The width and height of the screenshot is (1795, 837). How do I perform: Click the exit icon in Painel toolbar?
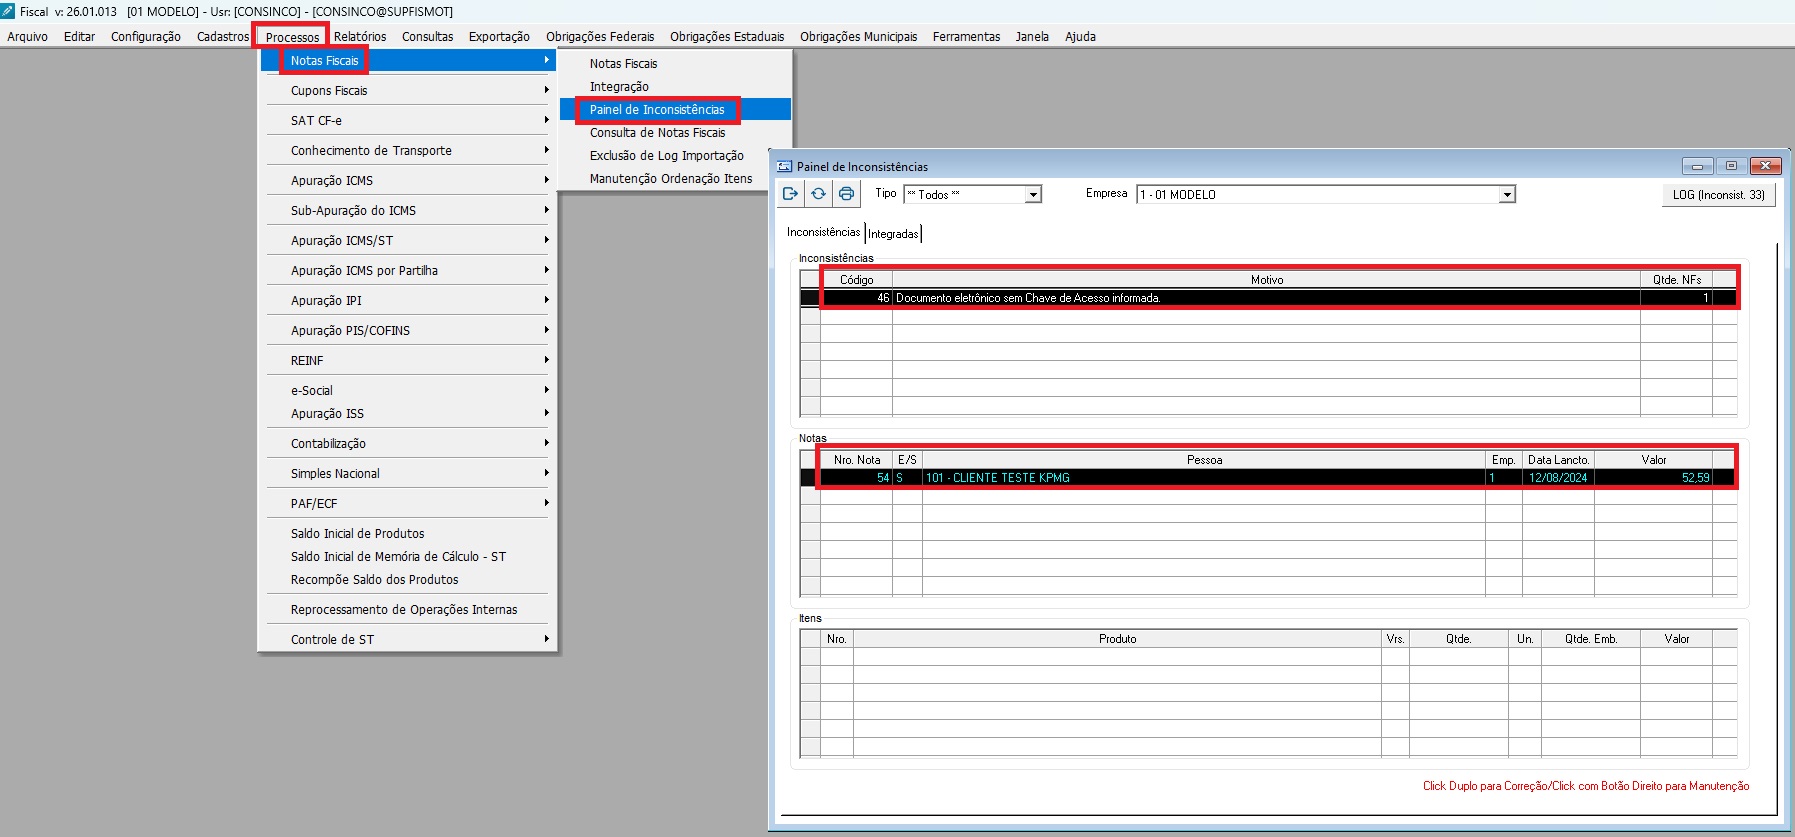click(790, 194)
